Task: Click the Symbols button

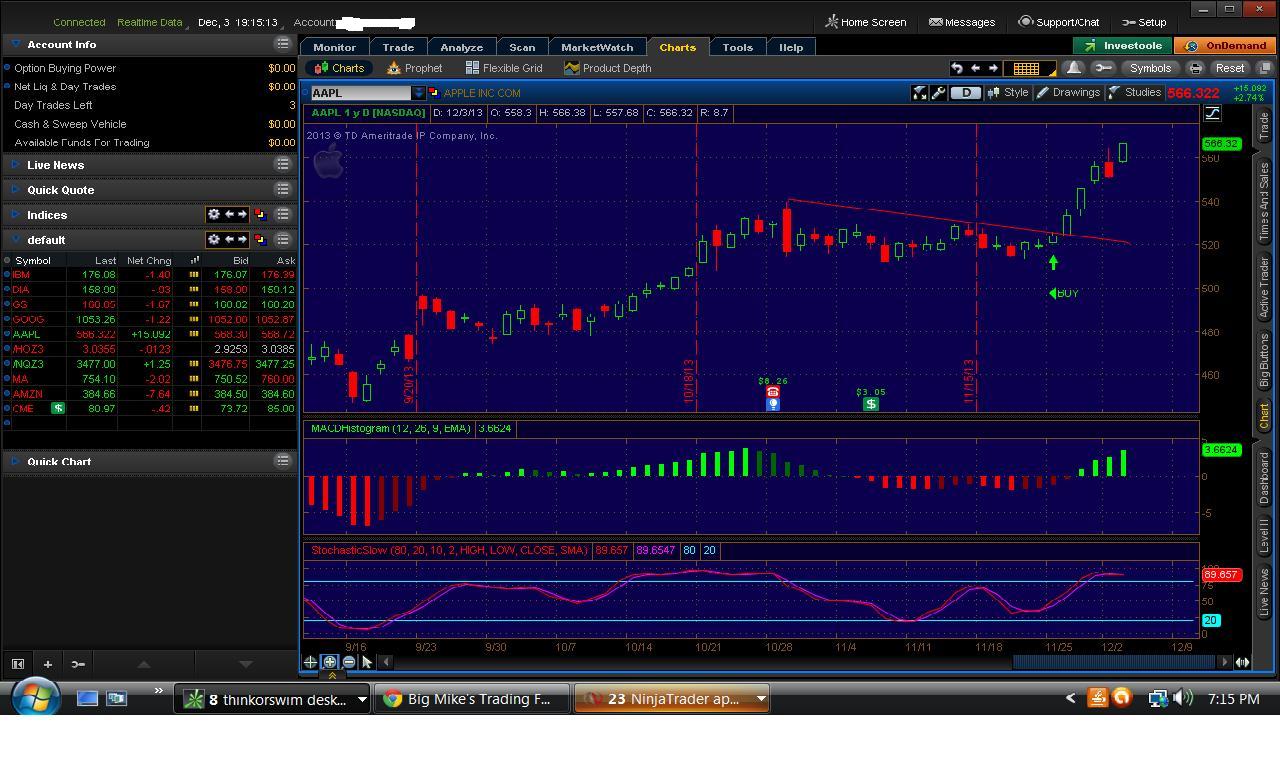Action: tap(1150, 68)
